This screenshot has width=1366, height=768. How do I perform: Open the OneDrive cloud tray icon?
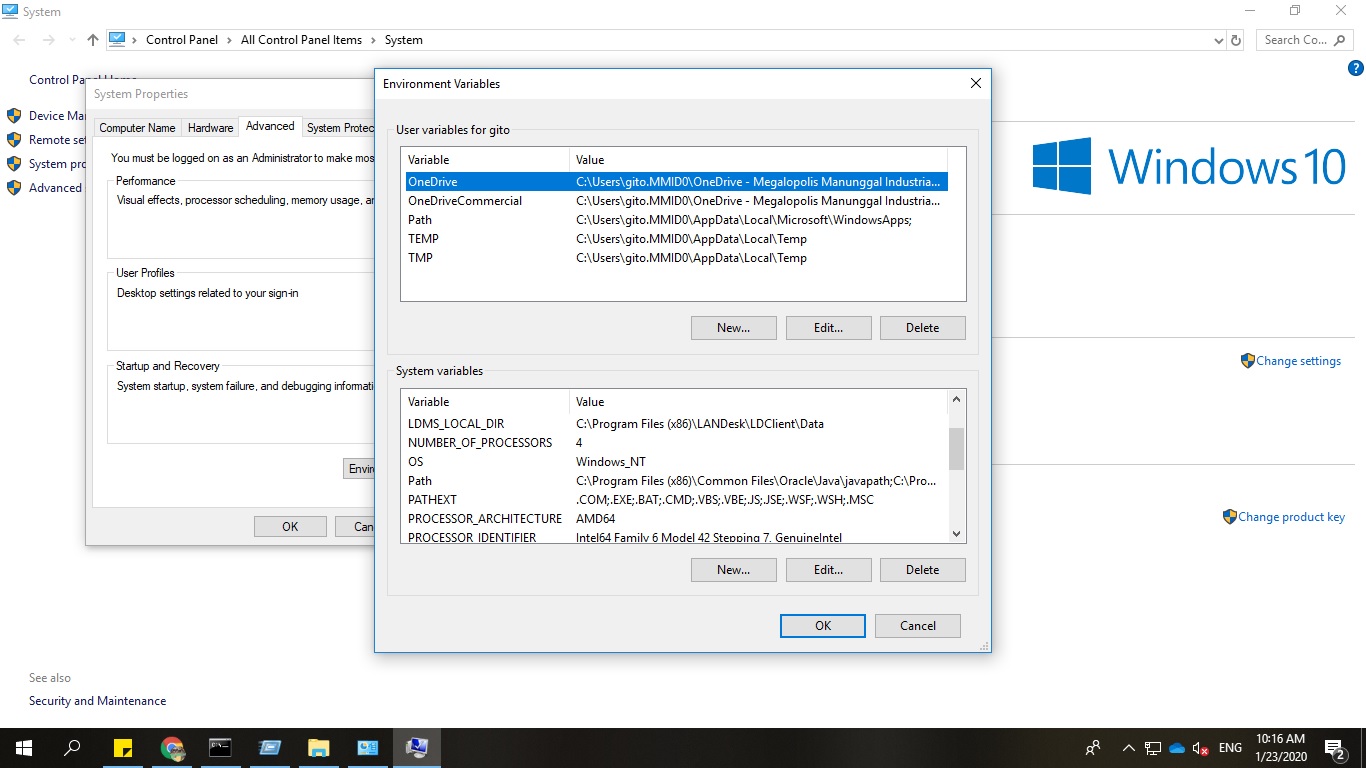(1177, 748)
